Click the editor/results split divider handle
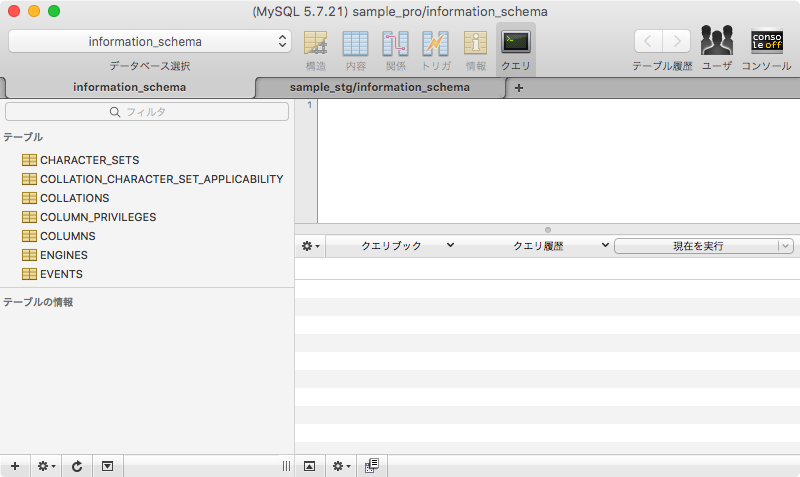The height and width of the screenshot is (477, 800). (547, 230)
